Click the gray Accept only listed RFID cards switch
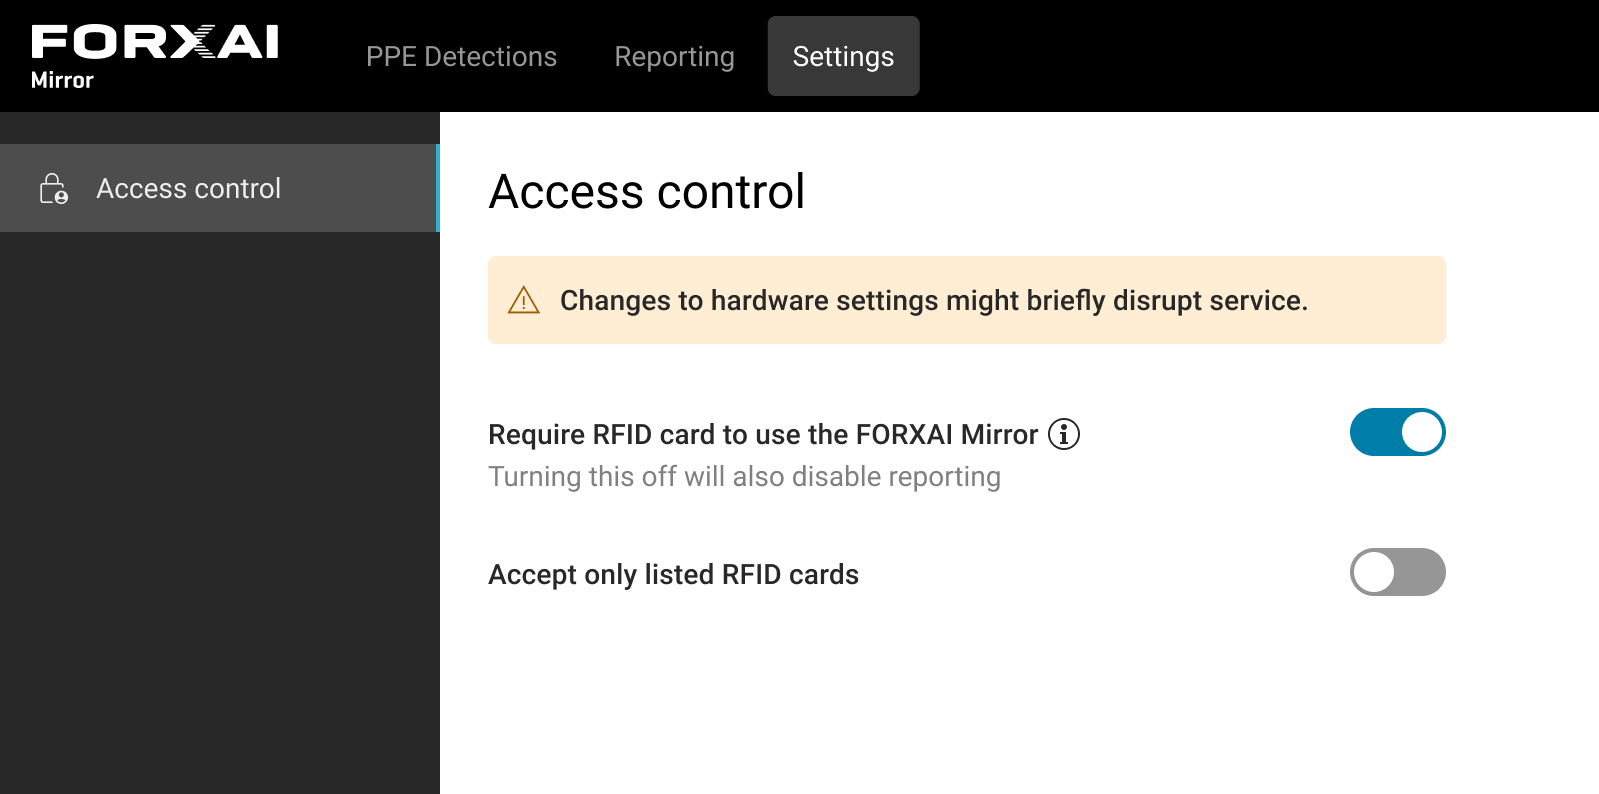The height and width of the screenshot is (794, 1599). [1398, 572]
